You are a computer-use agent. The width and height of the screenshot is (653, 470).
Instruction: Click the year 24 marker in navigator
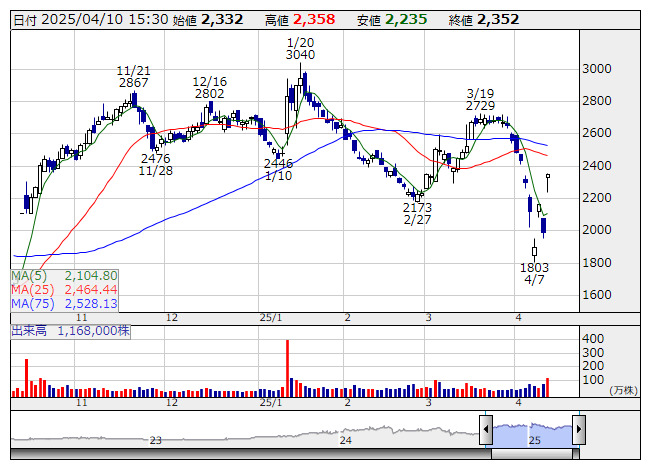[x=345, y=440]
